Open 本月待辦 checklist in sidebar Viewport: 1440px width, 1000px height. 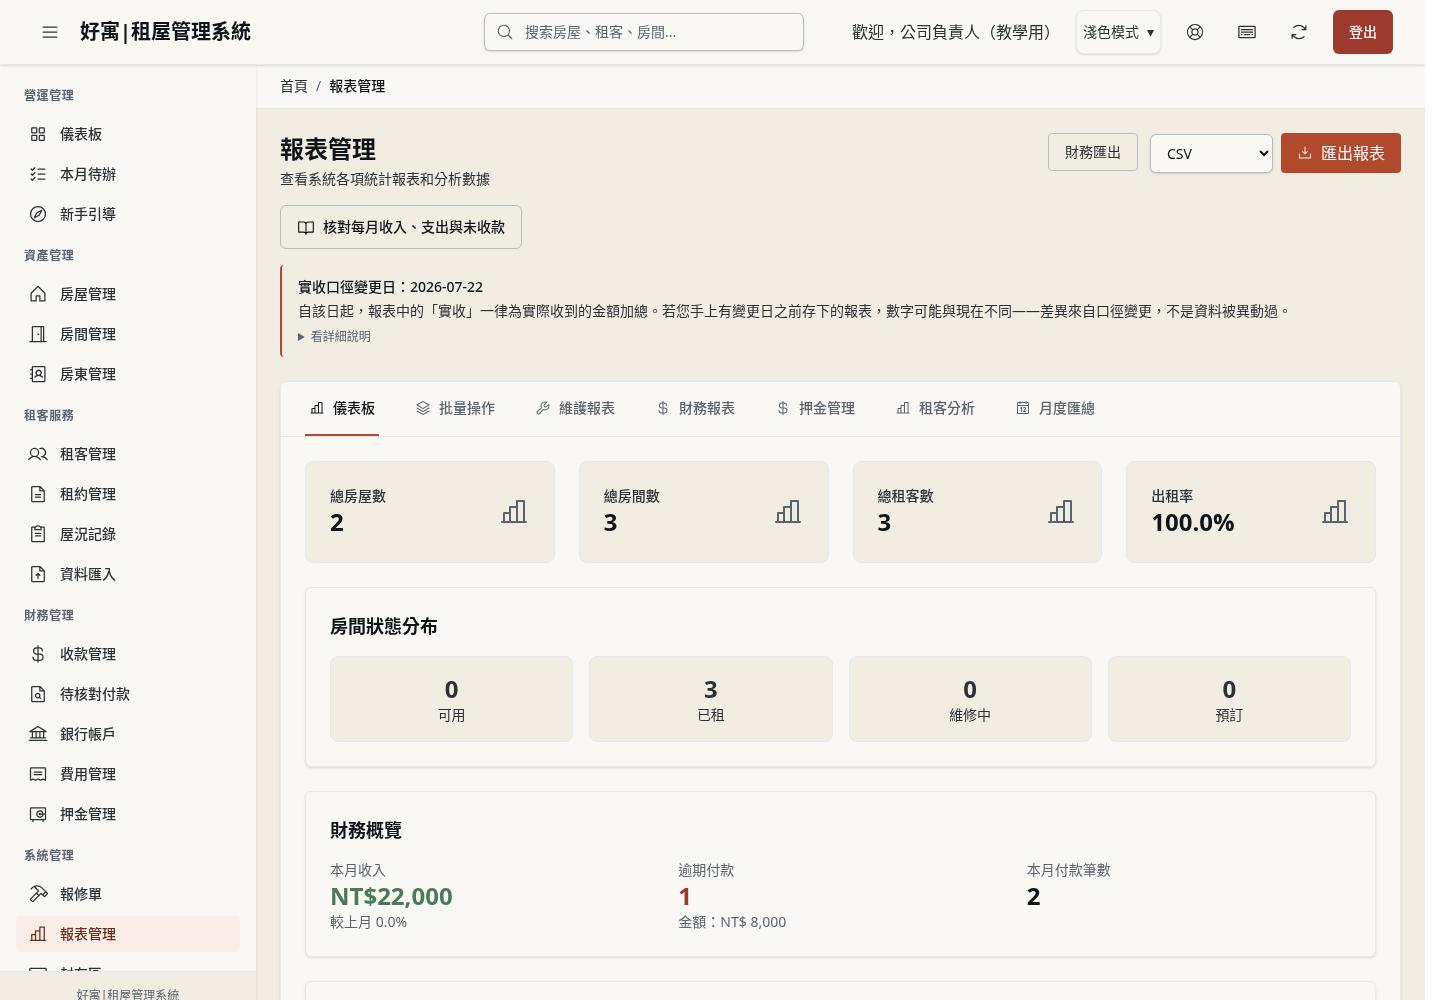[128, 174]
